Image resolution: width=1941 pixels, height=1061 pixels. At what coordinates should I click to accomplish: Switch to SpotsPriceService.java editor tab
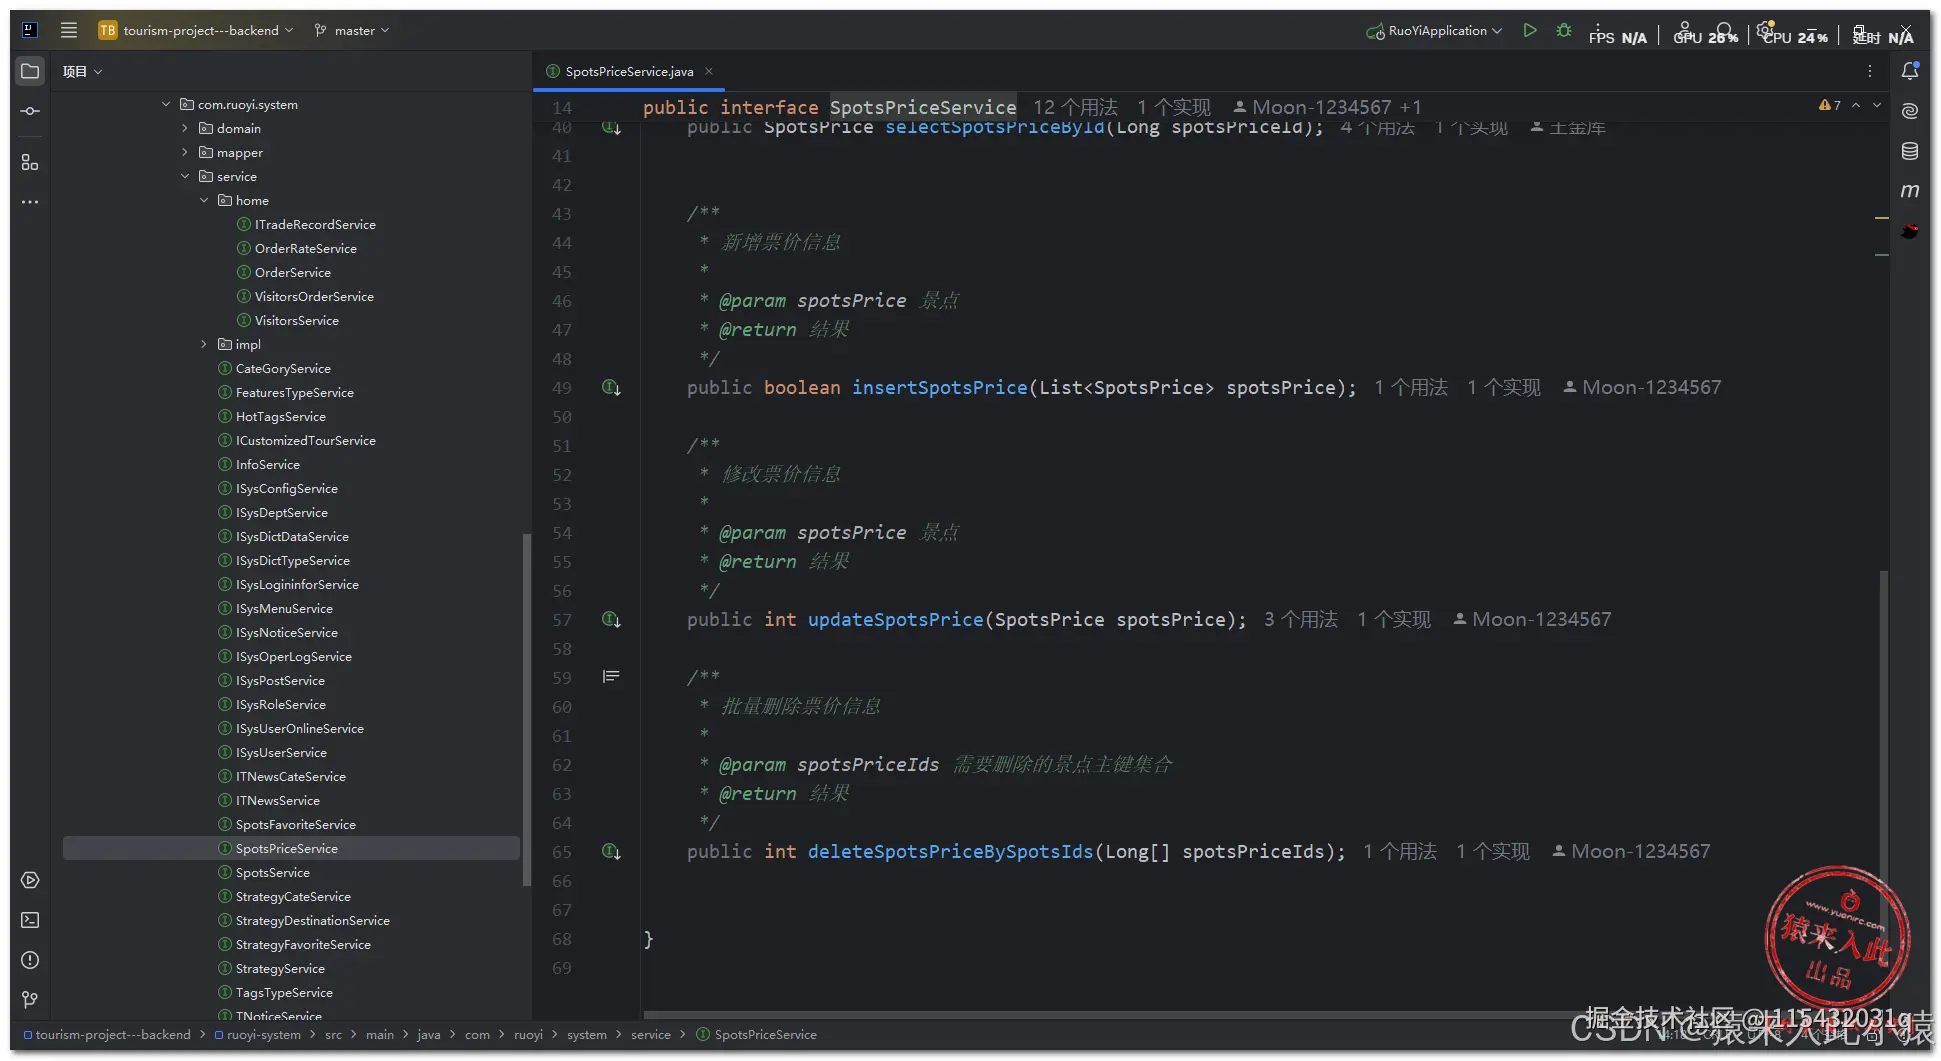628,71
